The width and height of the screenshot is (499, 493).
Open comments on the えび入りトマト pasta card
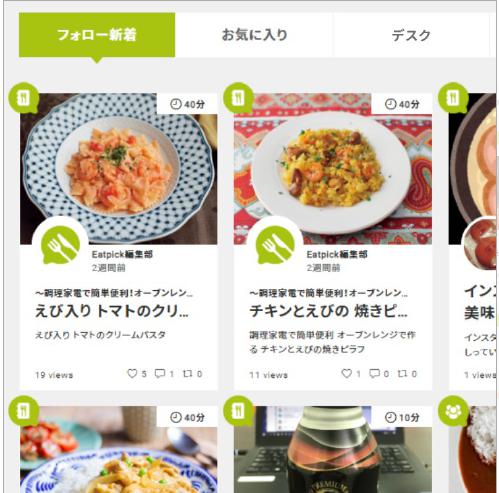(160, 373)
